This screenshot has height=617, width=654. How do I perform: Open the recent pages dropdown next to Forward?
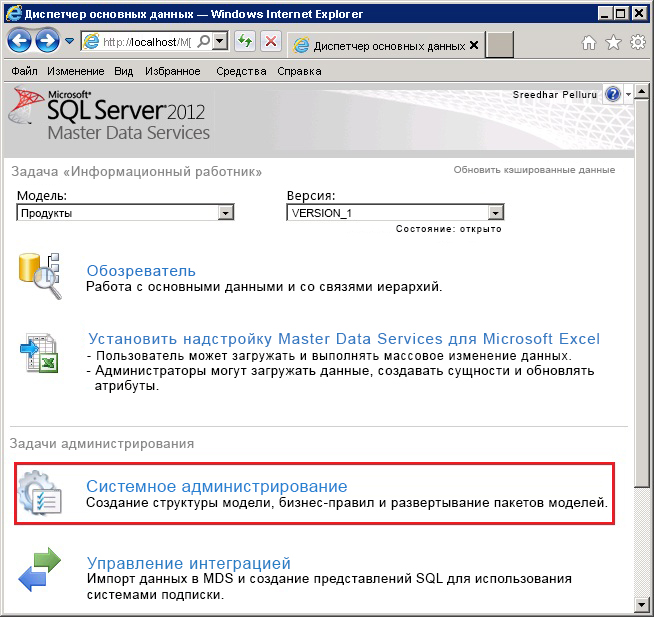(70, 41)
